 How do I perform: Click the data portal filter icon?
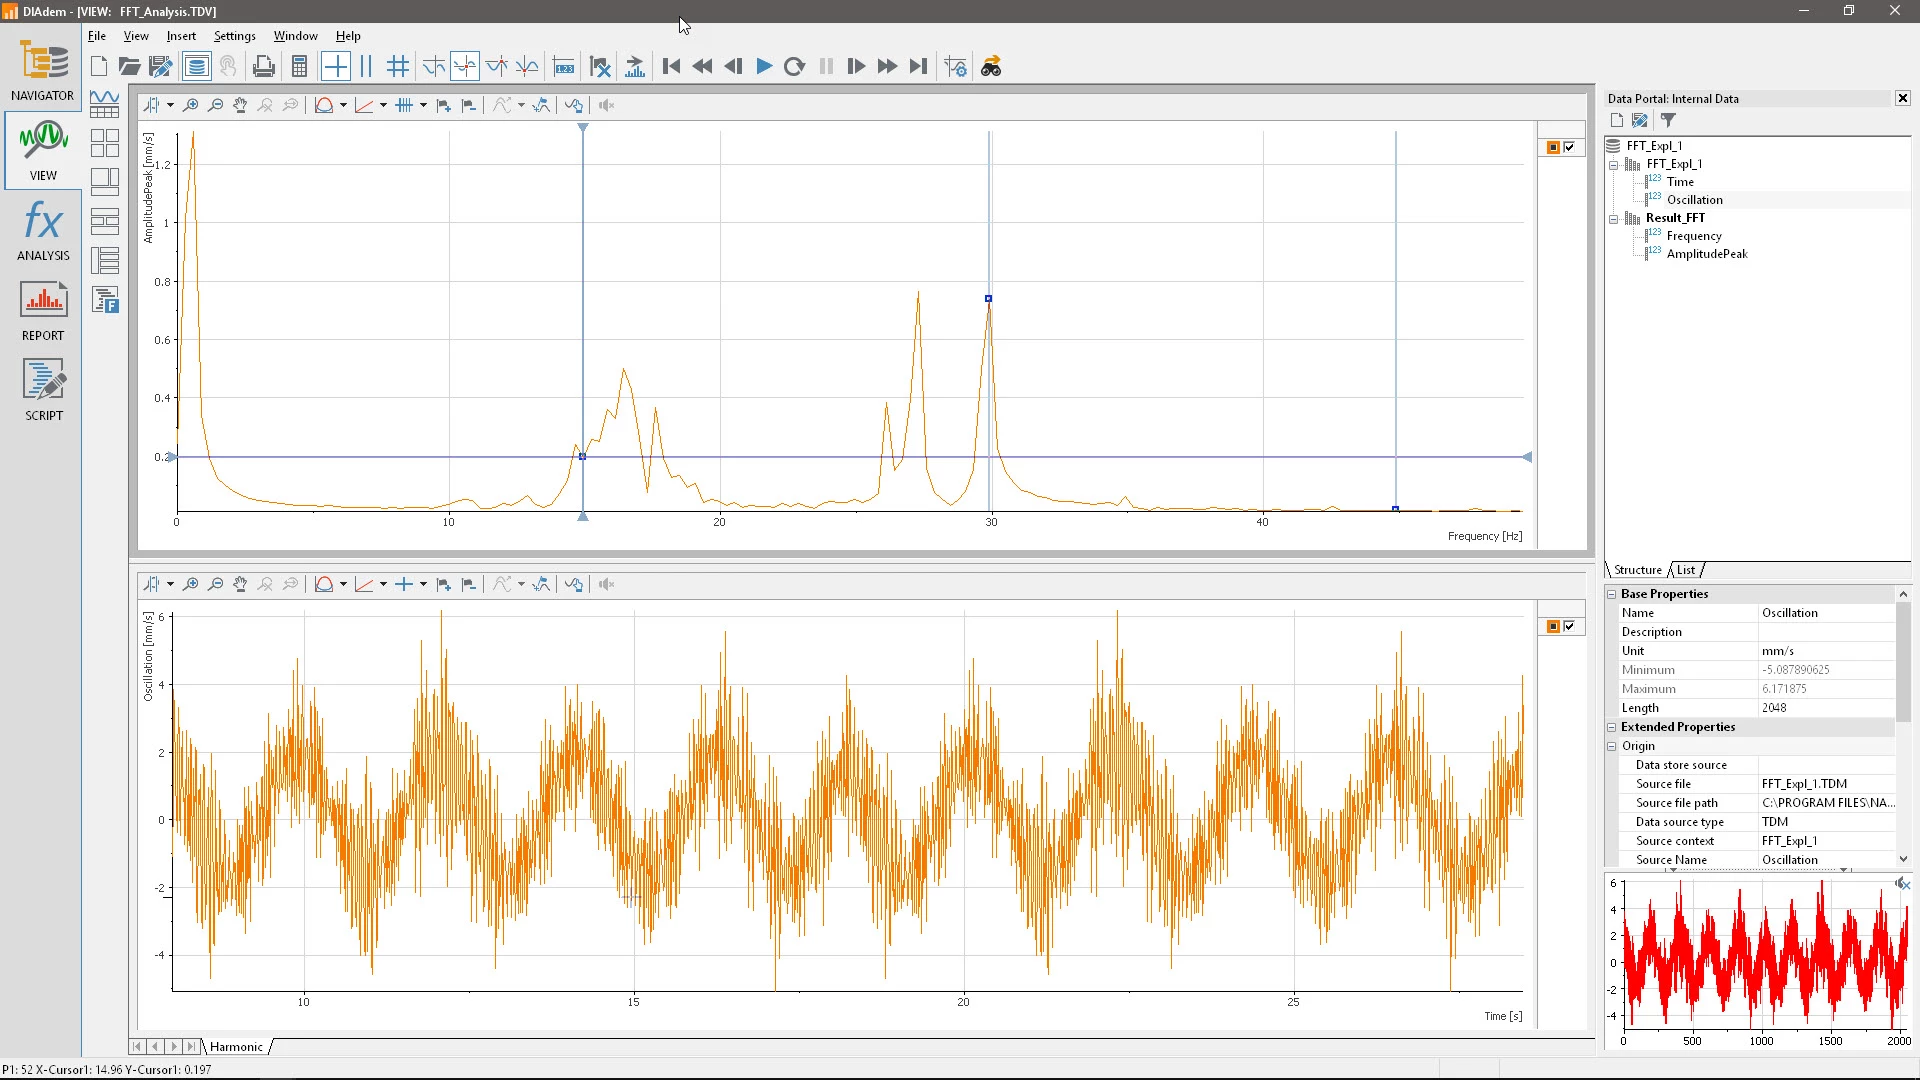(1668, 120)
